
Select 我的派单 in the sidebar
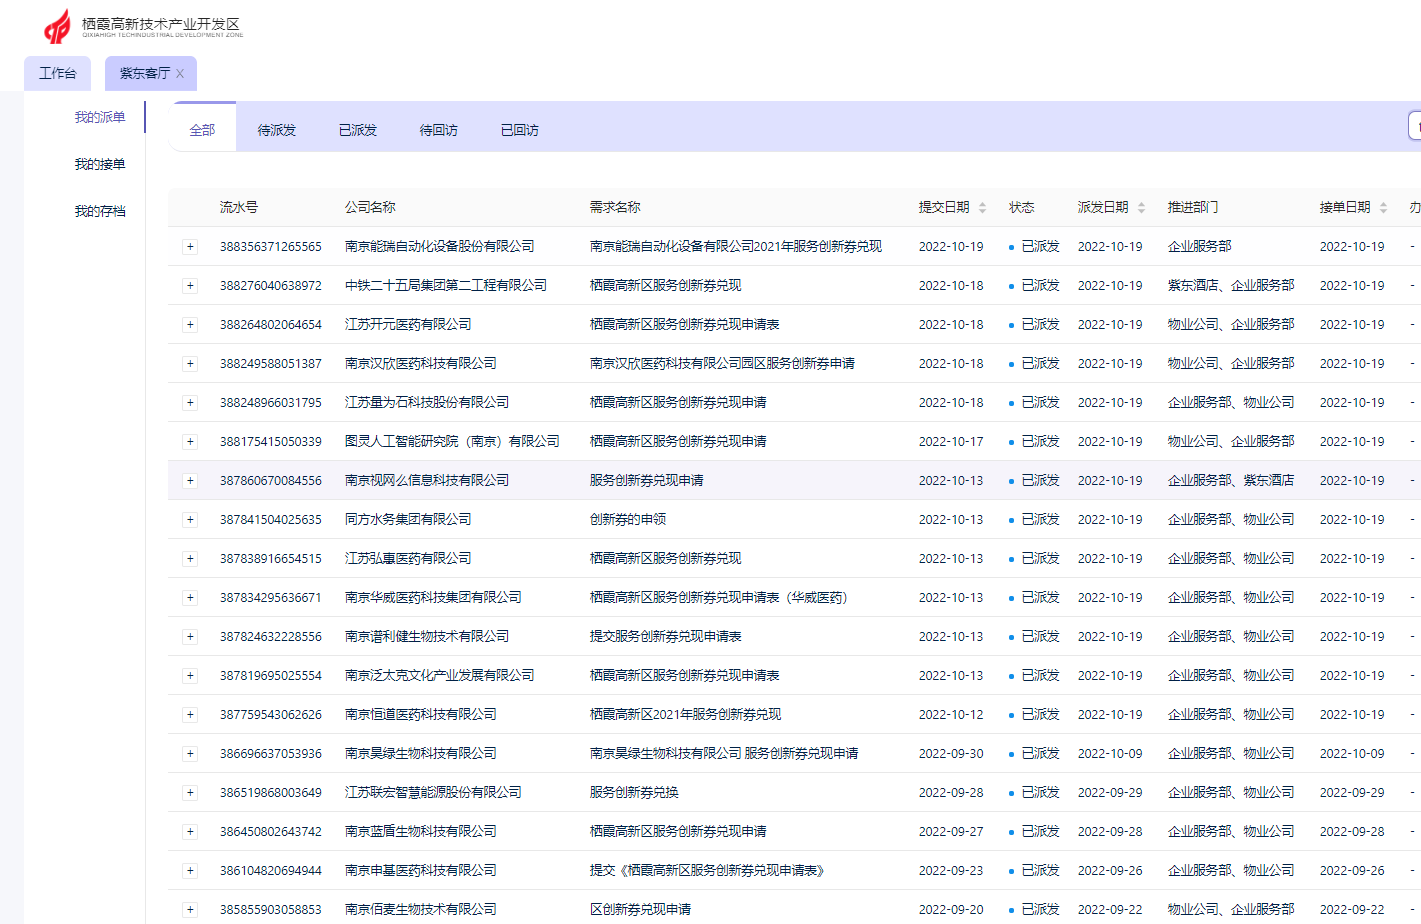[99, 117]
